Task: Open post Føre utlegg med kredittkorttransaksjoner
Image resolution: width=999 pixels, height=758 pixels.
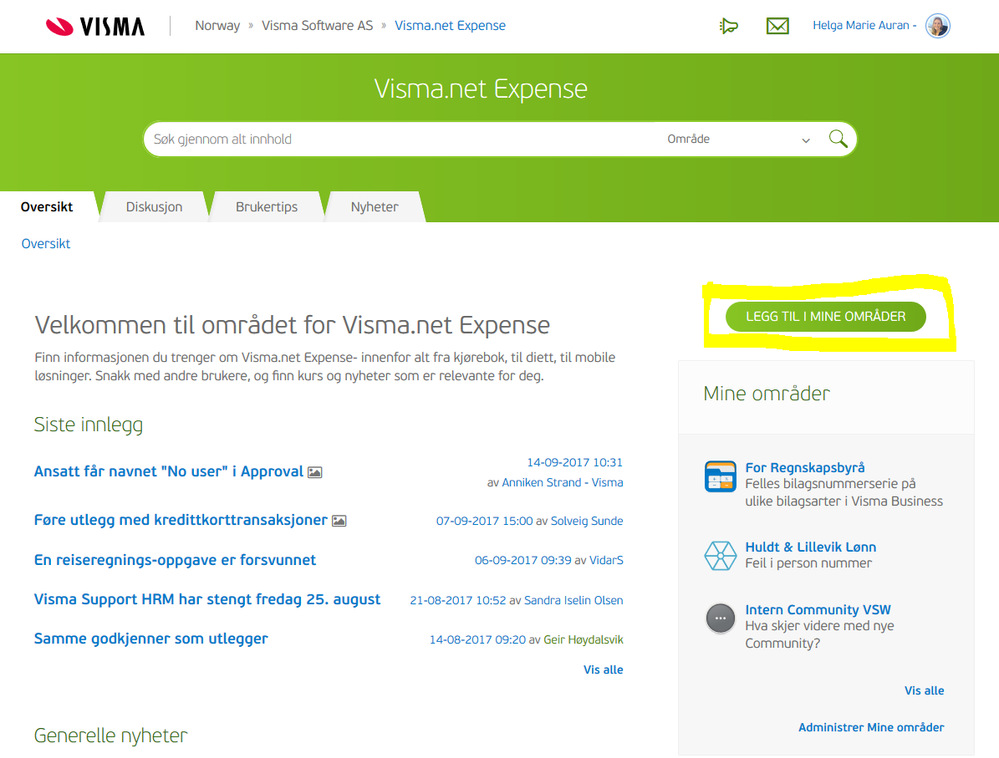Action: (x=180, y=520)
